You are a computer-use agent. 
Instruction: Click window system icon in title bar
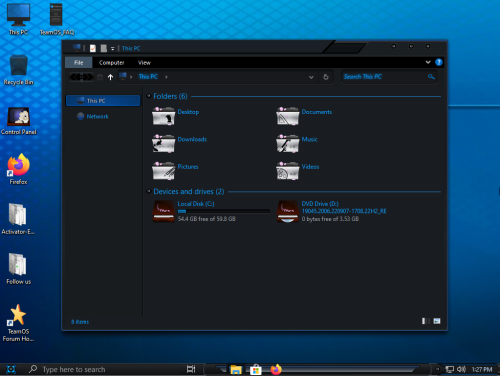[x=77, y=48]
